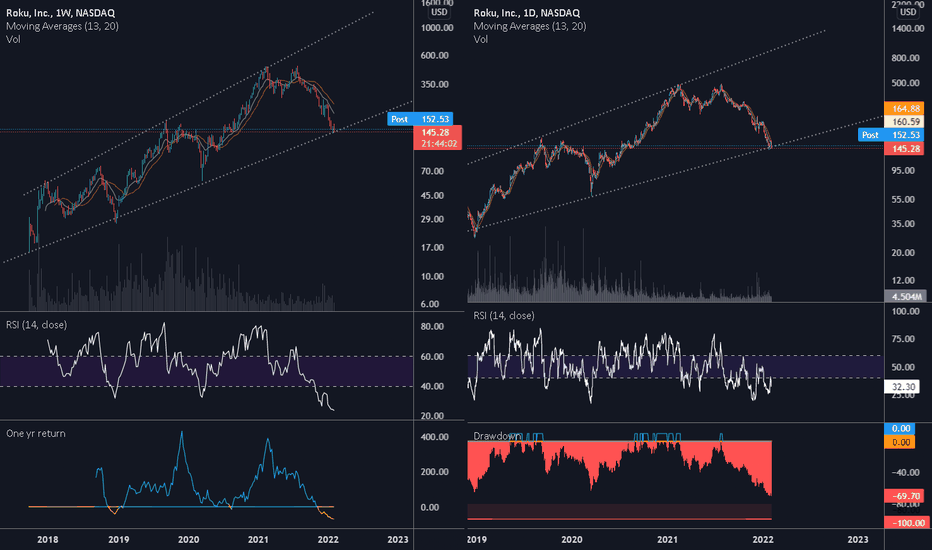Open the USD currency button on weekly chart
This screenshot has height=550, width=932.
[439, 12]
